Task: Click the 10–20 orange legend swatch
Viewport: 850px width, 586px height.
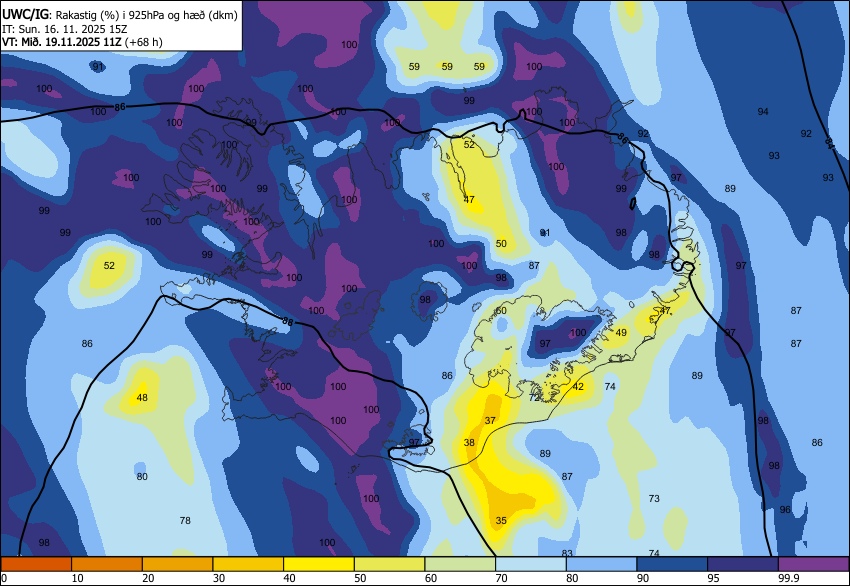Action: [x=107, y=564]
